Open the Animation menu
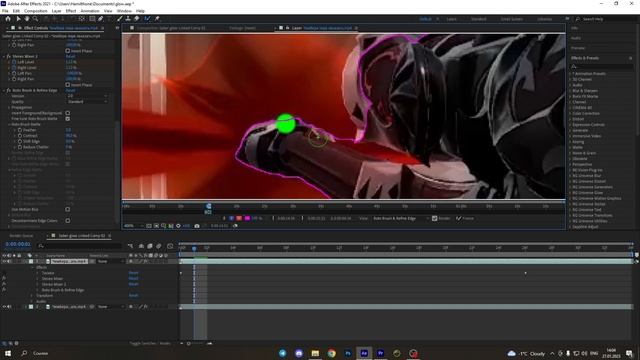This screenshot has width=640, height=360. tap(90, 11)
